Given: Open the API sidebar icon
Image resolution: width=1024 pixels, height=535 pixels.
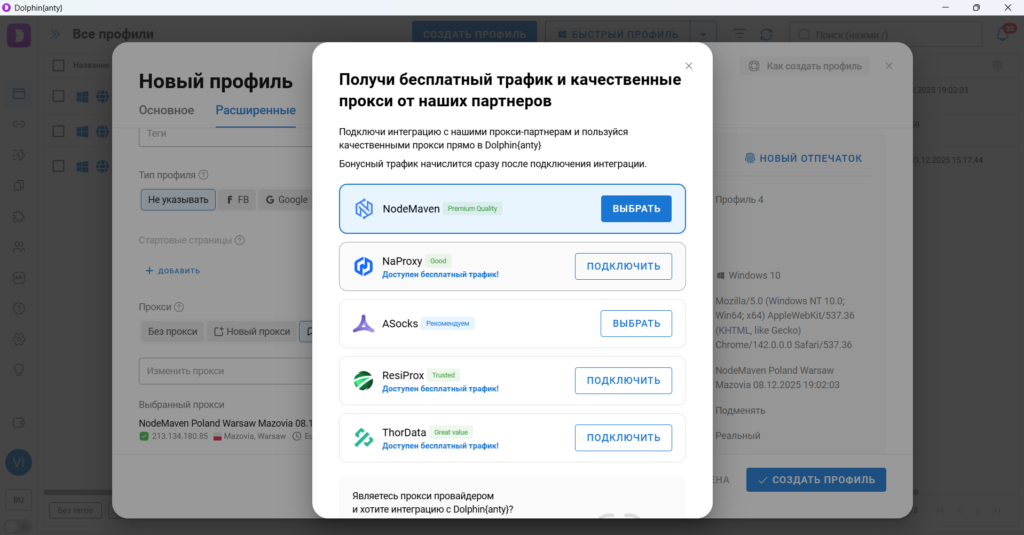Looking at the screenshot, I should click(19, 278).
